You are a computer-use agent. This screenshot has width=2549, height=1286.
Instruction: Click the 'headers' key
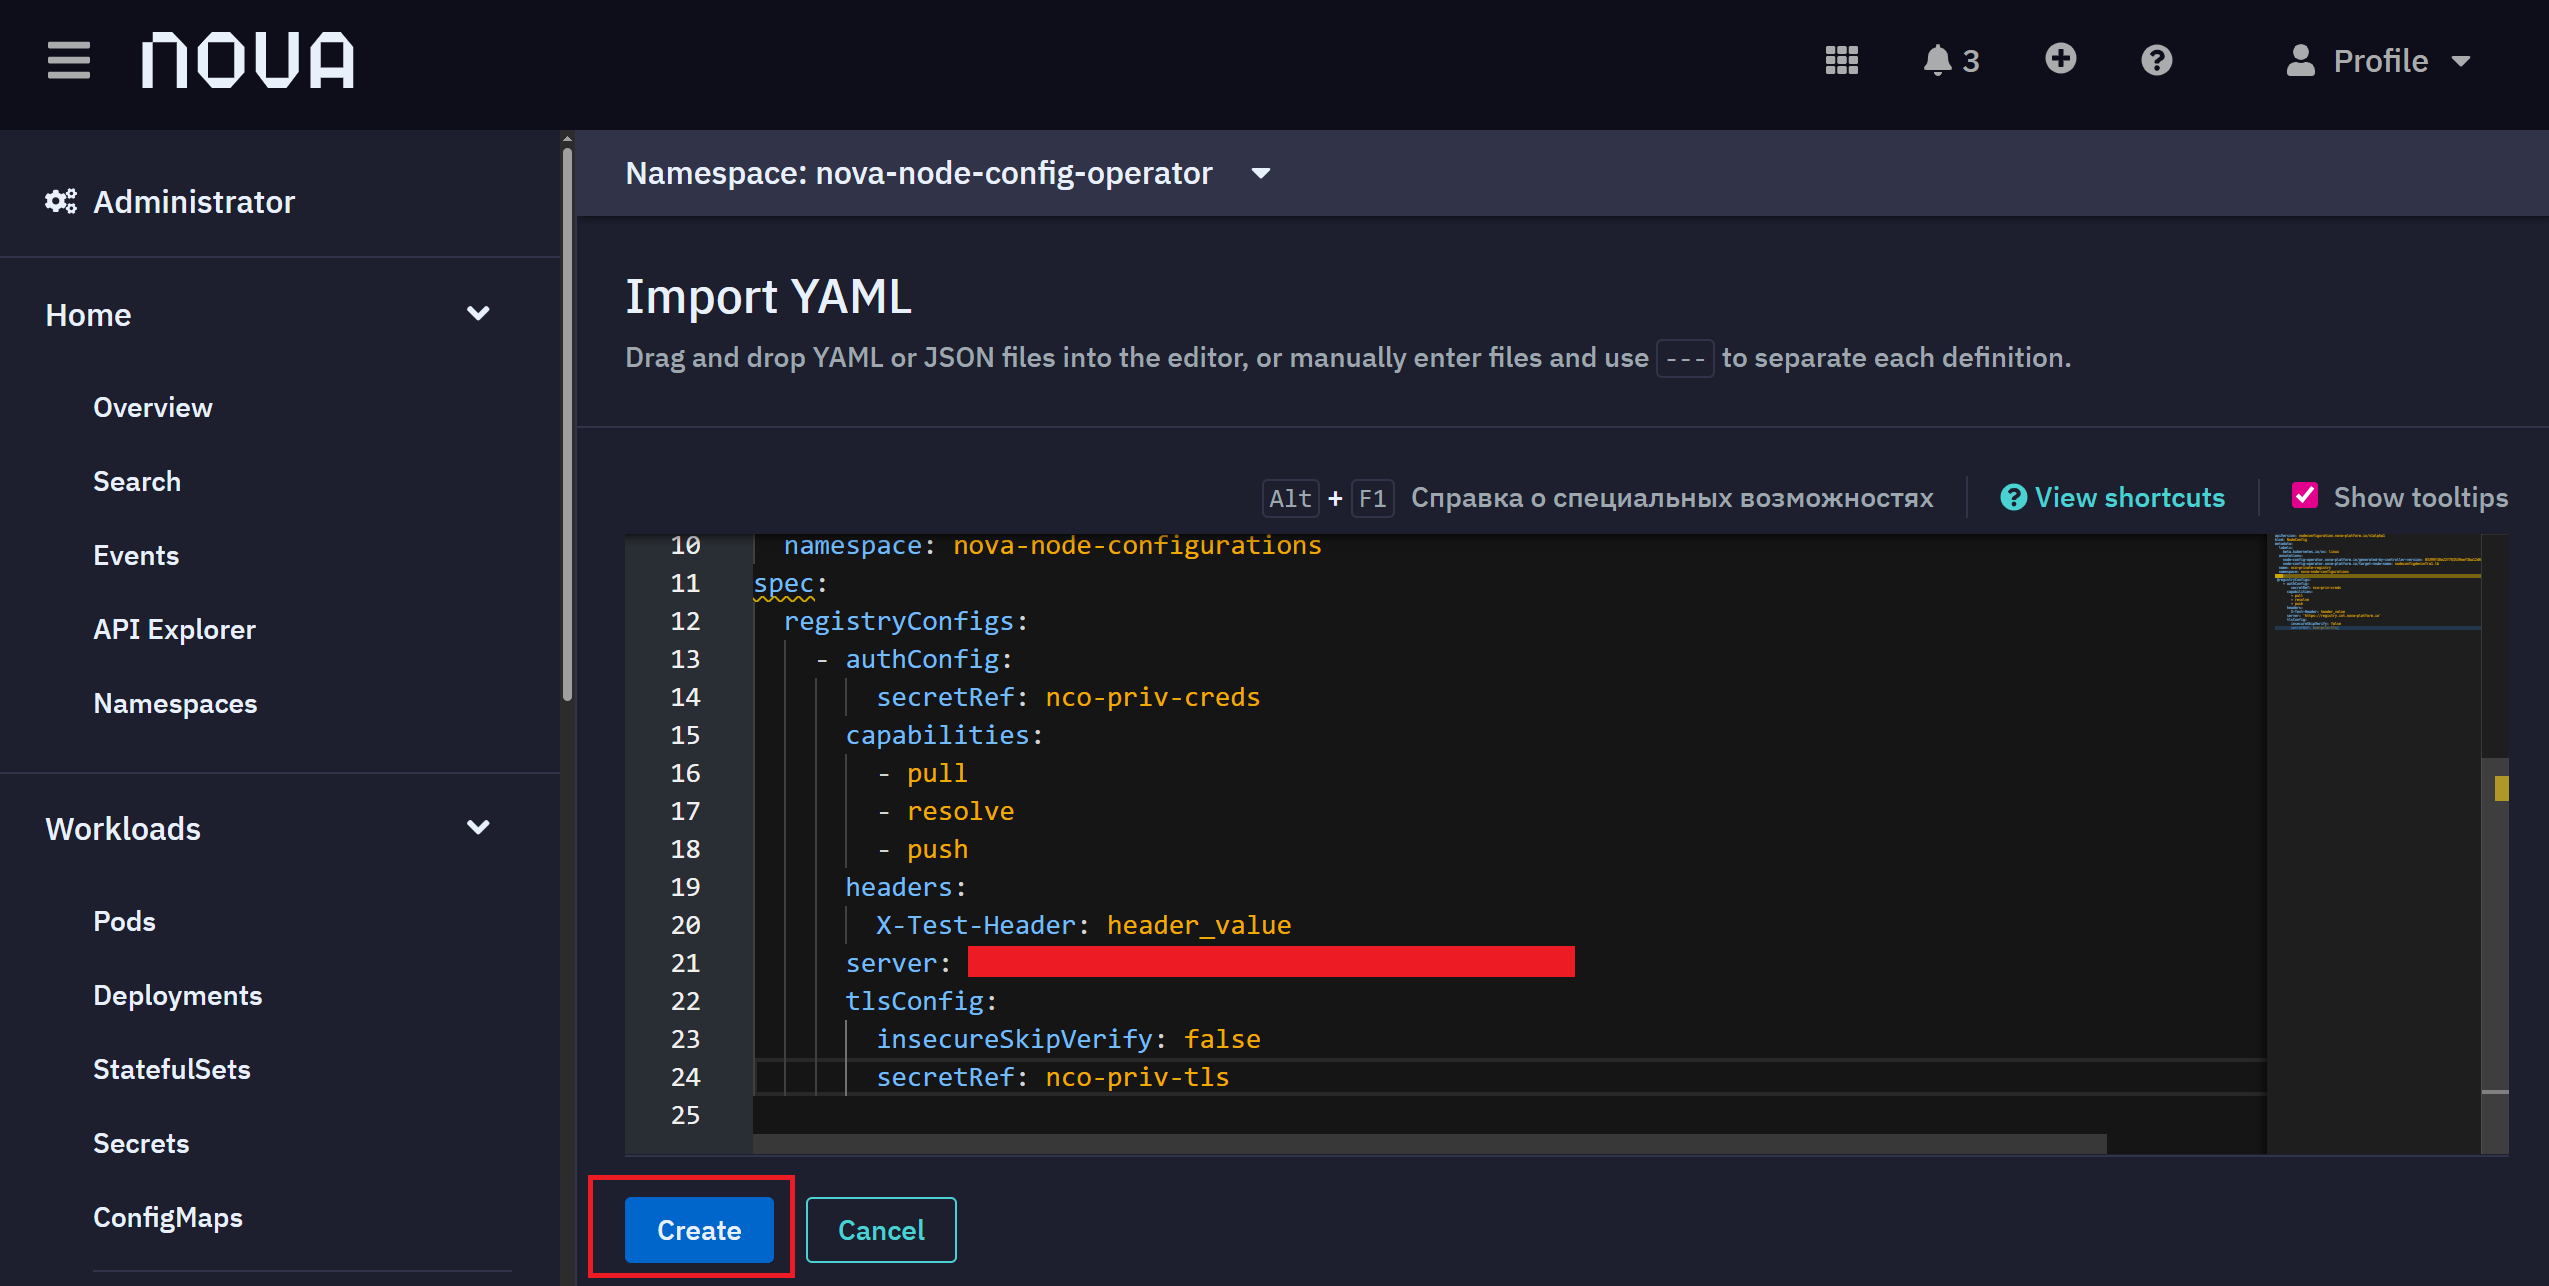pos(899,887)
